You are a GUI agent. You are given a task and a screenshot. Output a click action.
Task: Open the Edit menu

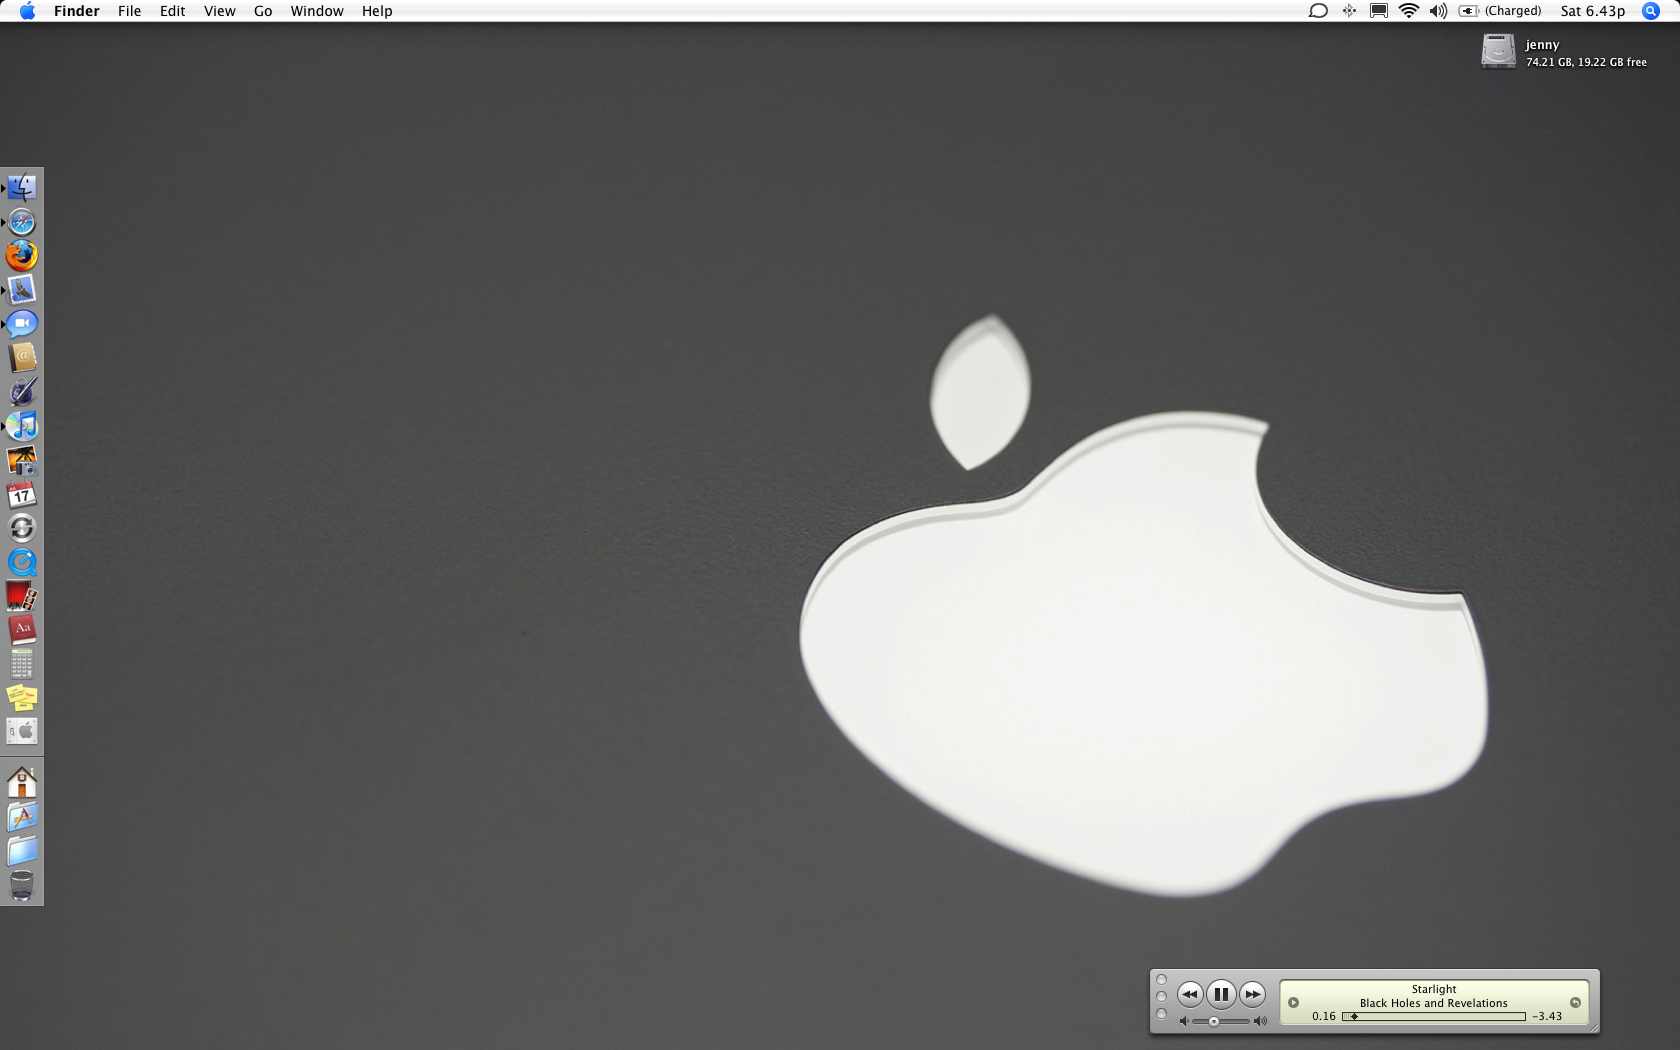tap(172, 11)
